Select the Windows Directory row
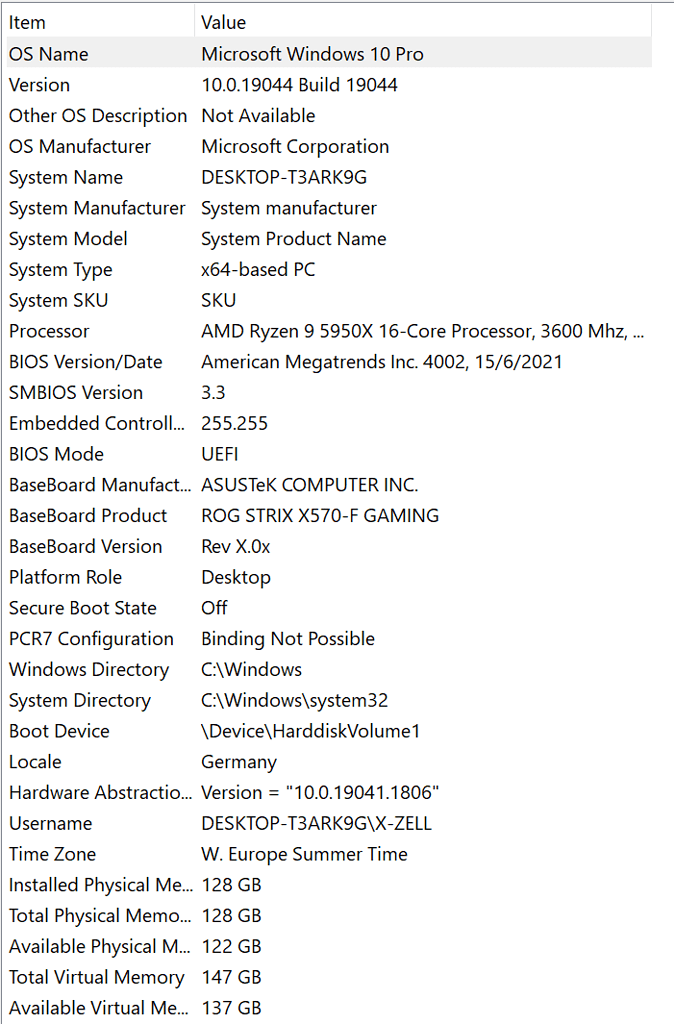 tap(329, 669)
